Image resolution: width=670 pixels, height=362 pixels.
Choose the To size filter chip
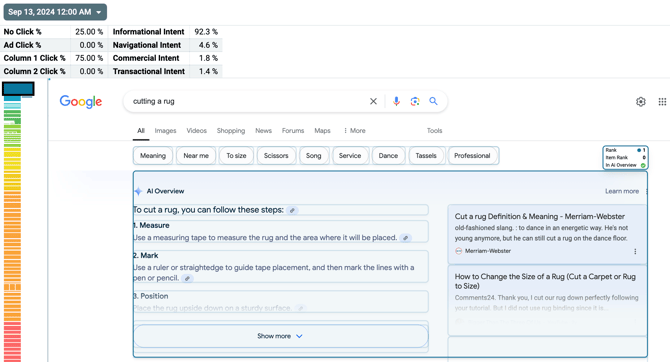[x=236, y=156]
